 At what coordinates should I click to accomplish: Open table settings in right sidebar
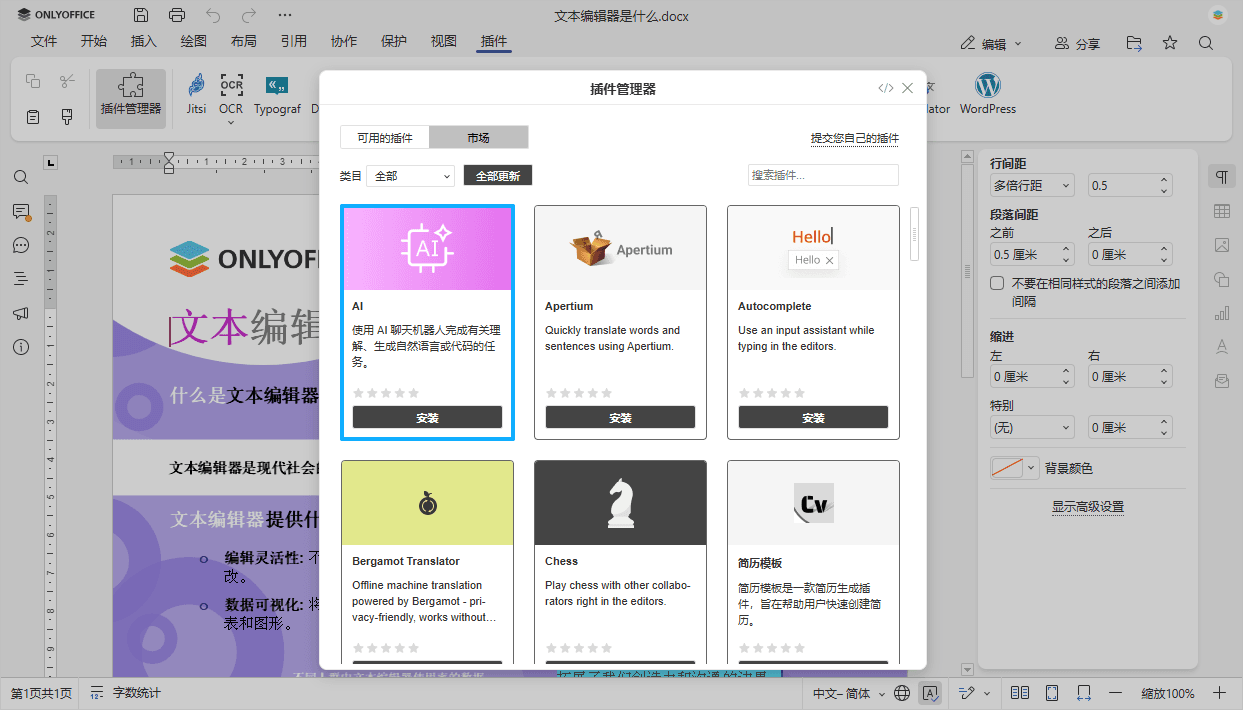click(1221, 211)
